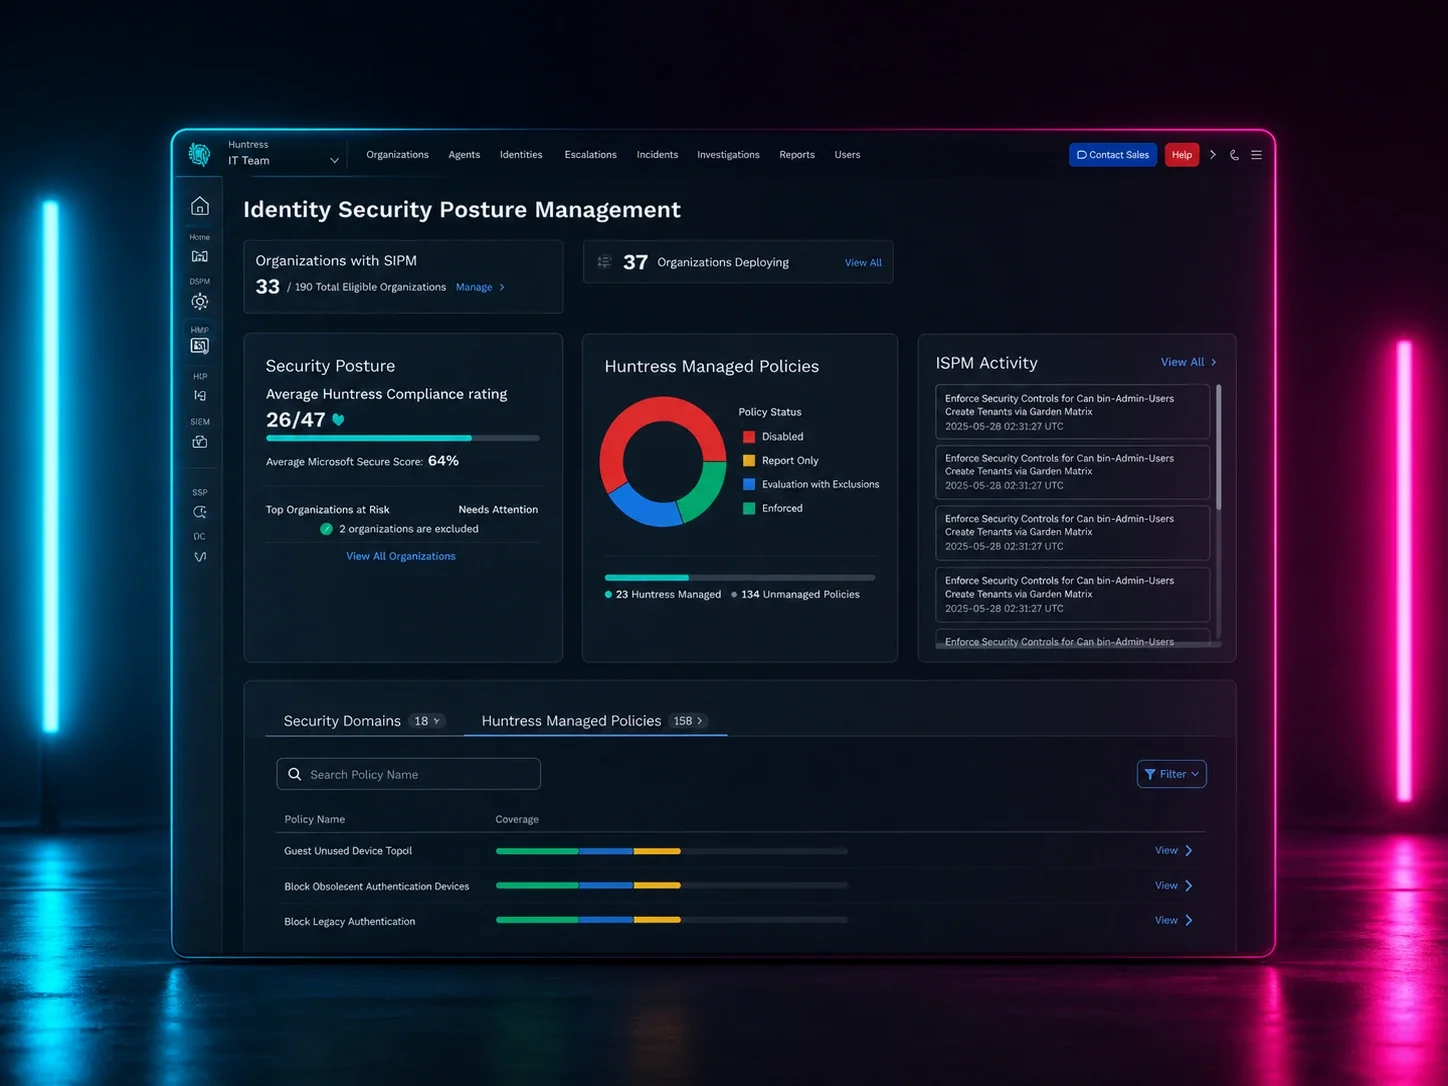The width and height of the screenshot is (1448, 1086).
Task: Click the Huntress Compliance rating progress bar
Action: [x=403, y=438]
